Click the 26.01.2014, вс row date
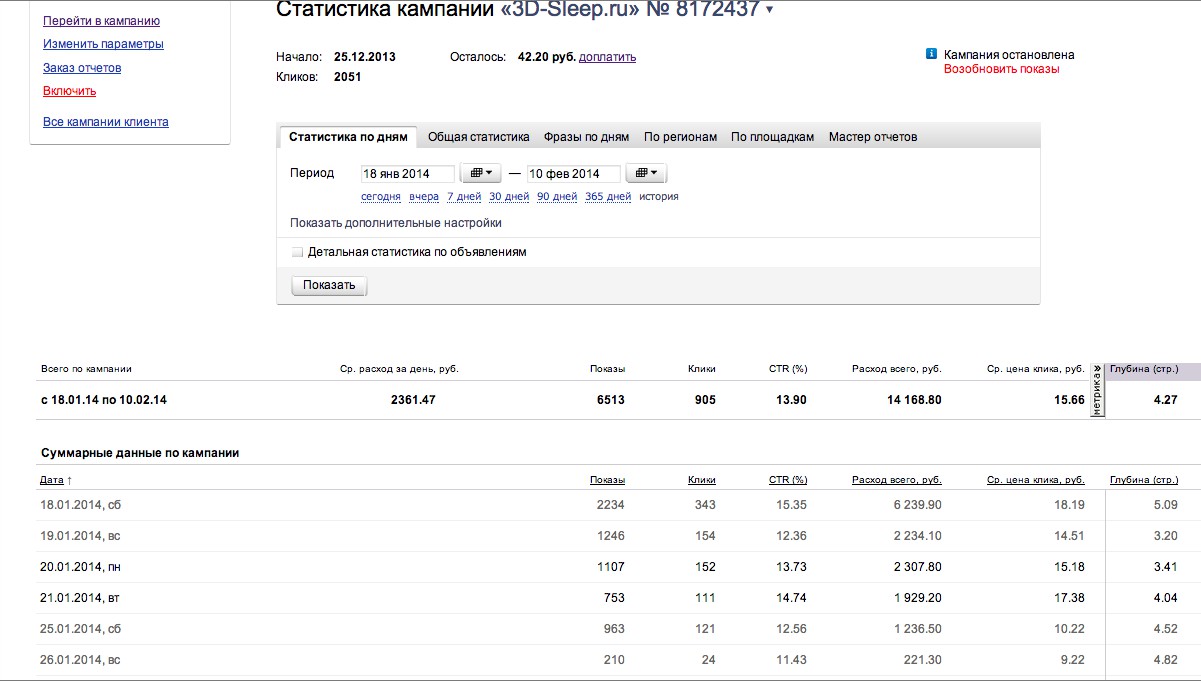 [x=81, y=660]
